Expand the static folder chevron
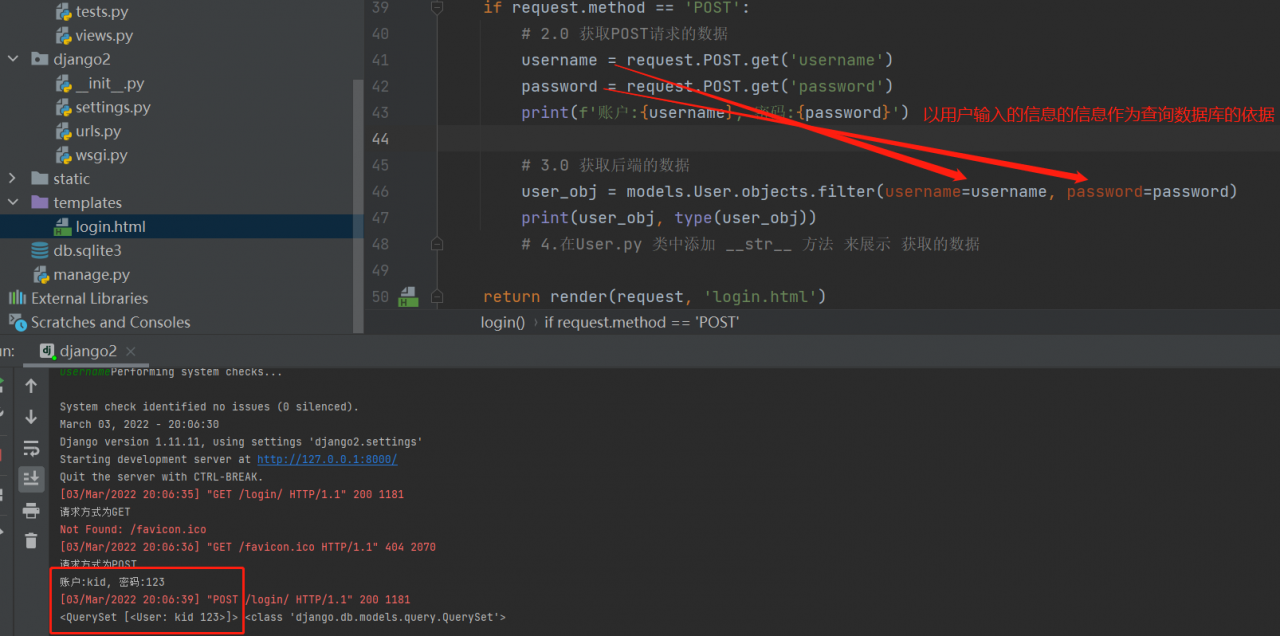Screen dimensions: 1280x636 13,179
